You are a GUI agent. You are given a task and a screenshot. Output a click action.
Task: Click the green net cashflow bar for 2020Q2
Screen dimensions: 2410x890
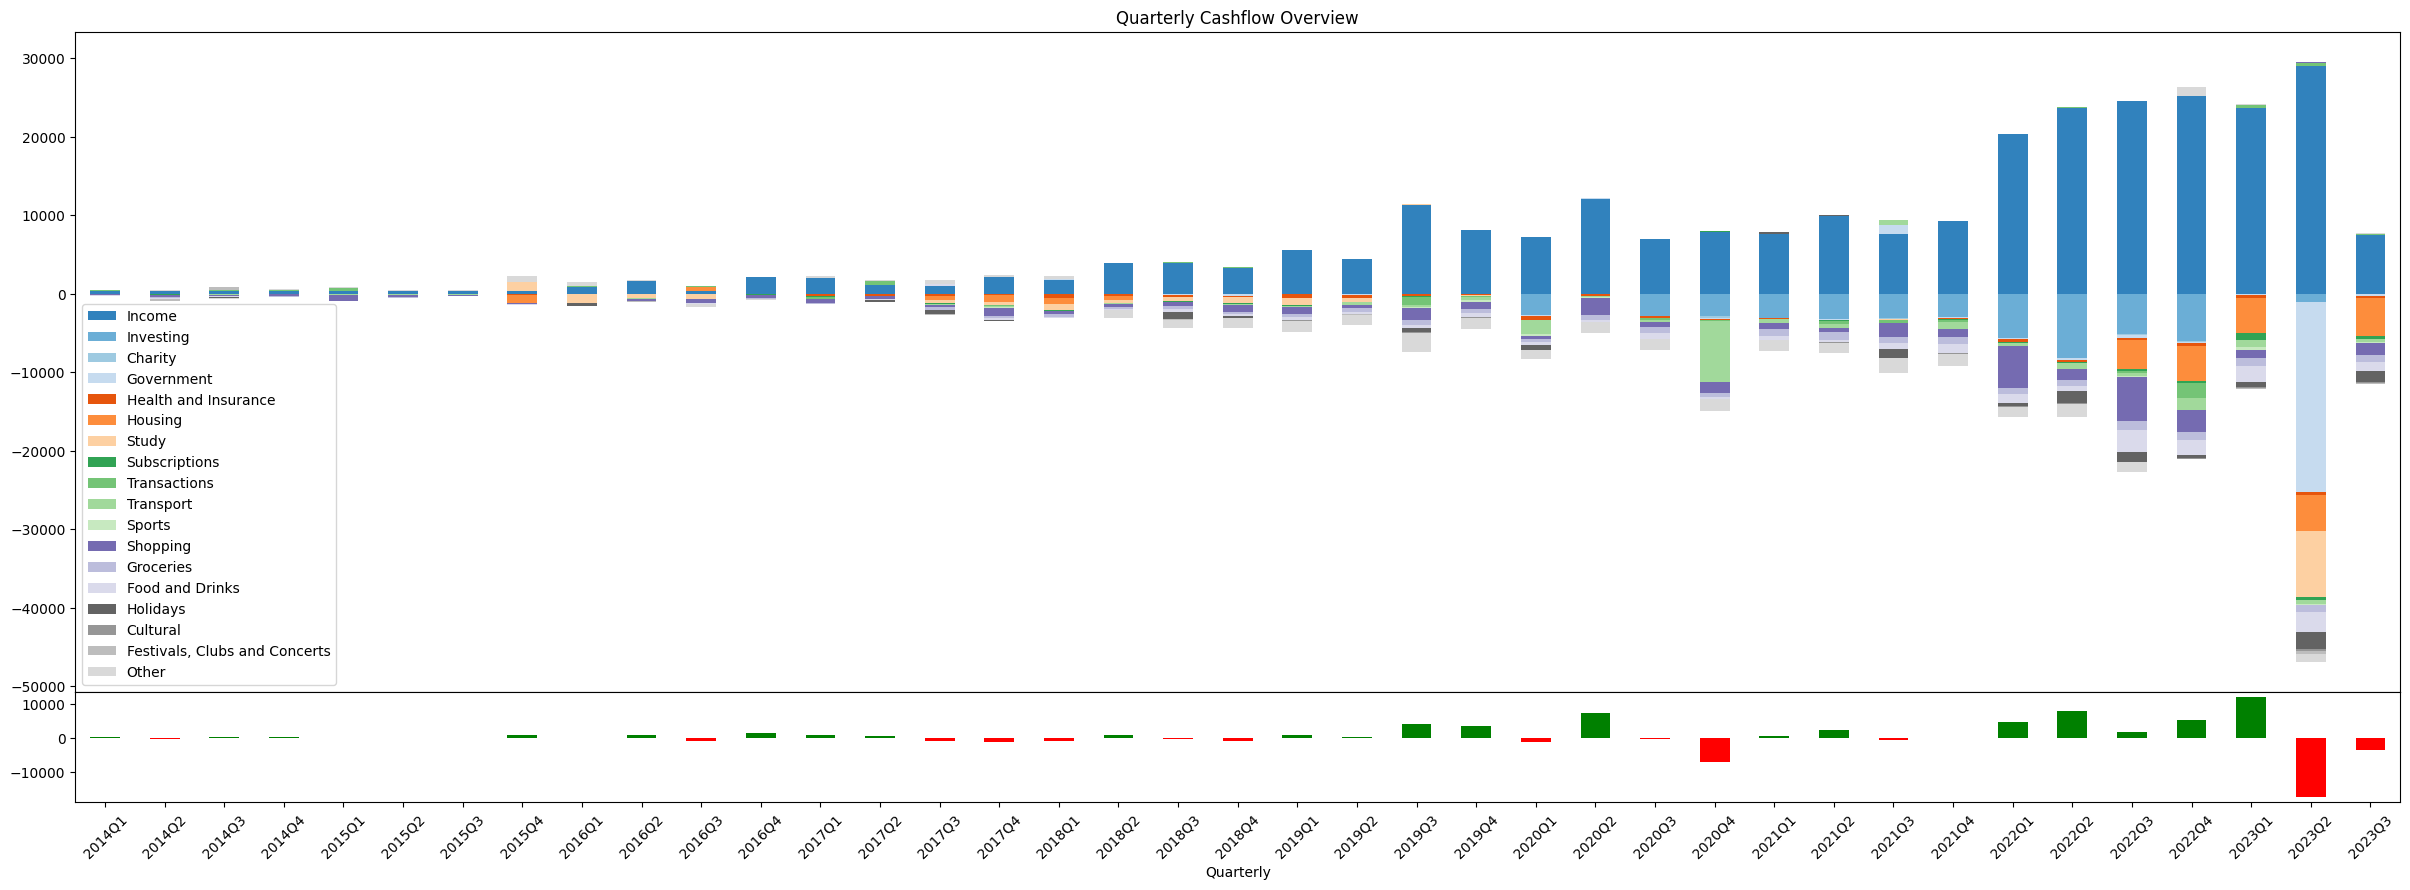coord(1595,726)
